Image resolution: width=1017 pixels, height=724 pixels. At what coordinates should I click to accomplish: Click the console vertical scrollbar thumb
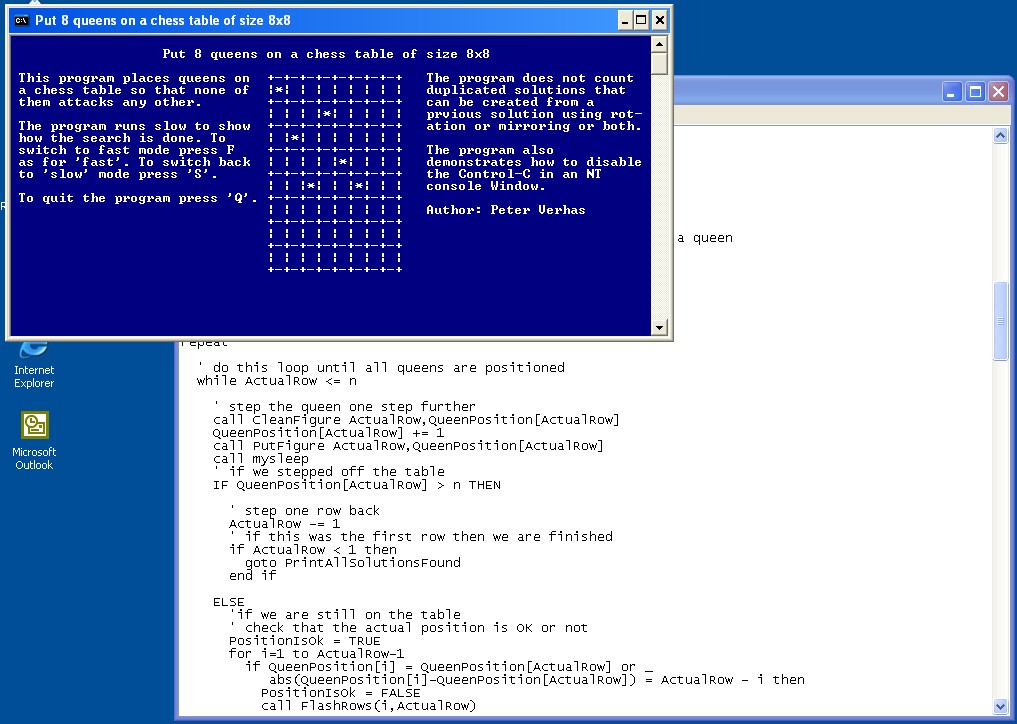click(x=659, y=64)
